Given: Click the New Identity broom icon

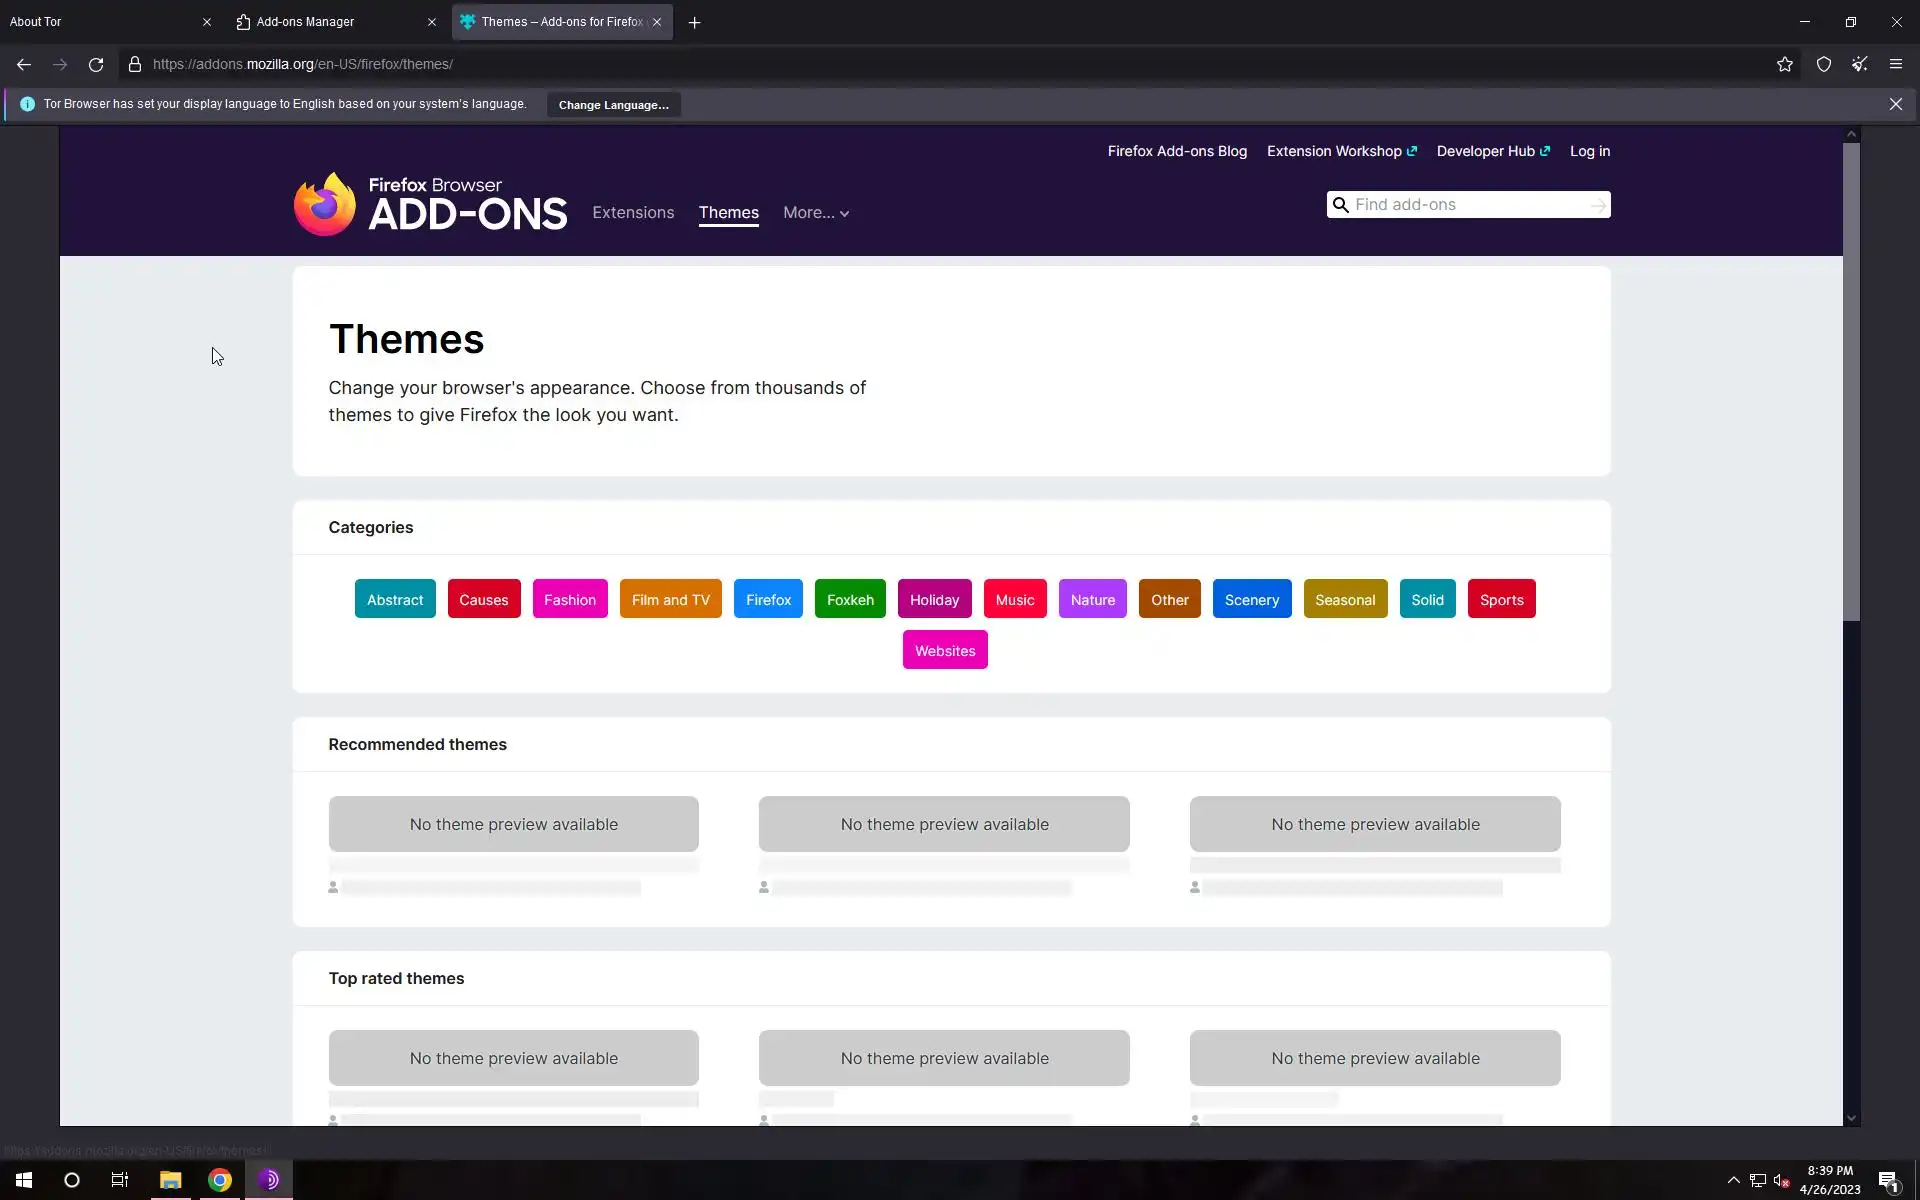Looking at the screenshot, I should tap(1859, 64).
